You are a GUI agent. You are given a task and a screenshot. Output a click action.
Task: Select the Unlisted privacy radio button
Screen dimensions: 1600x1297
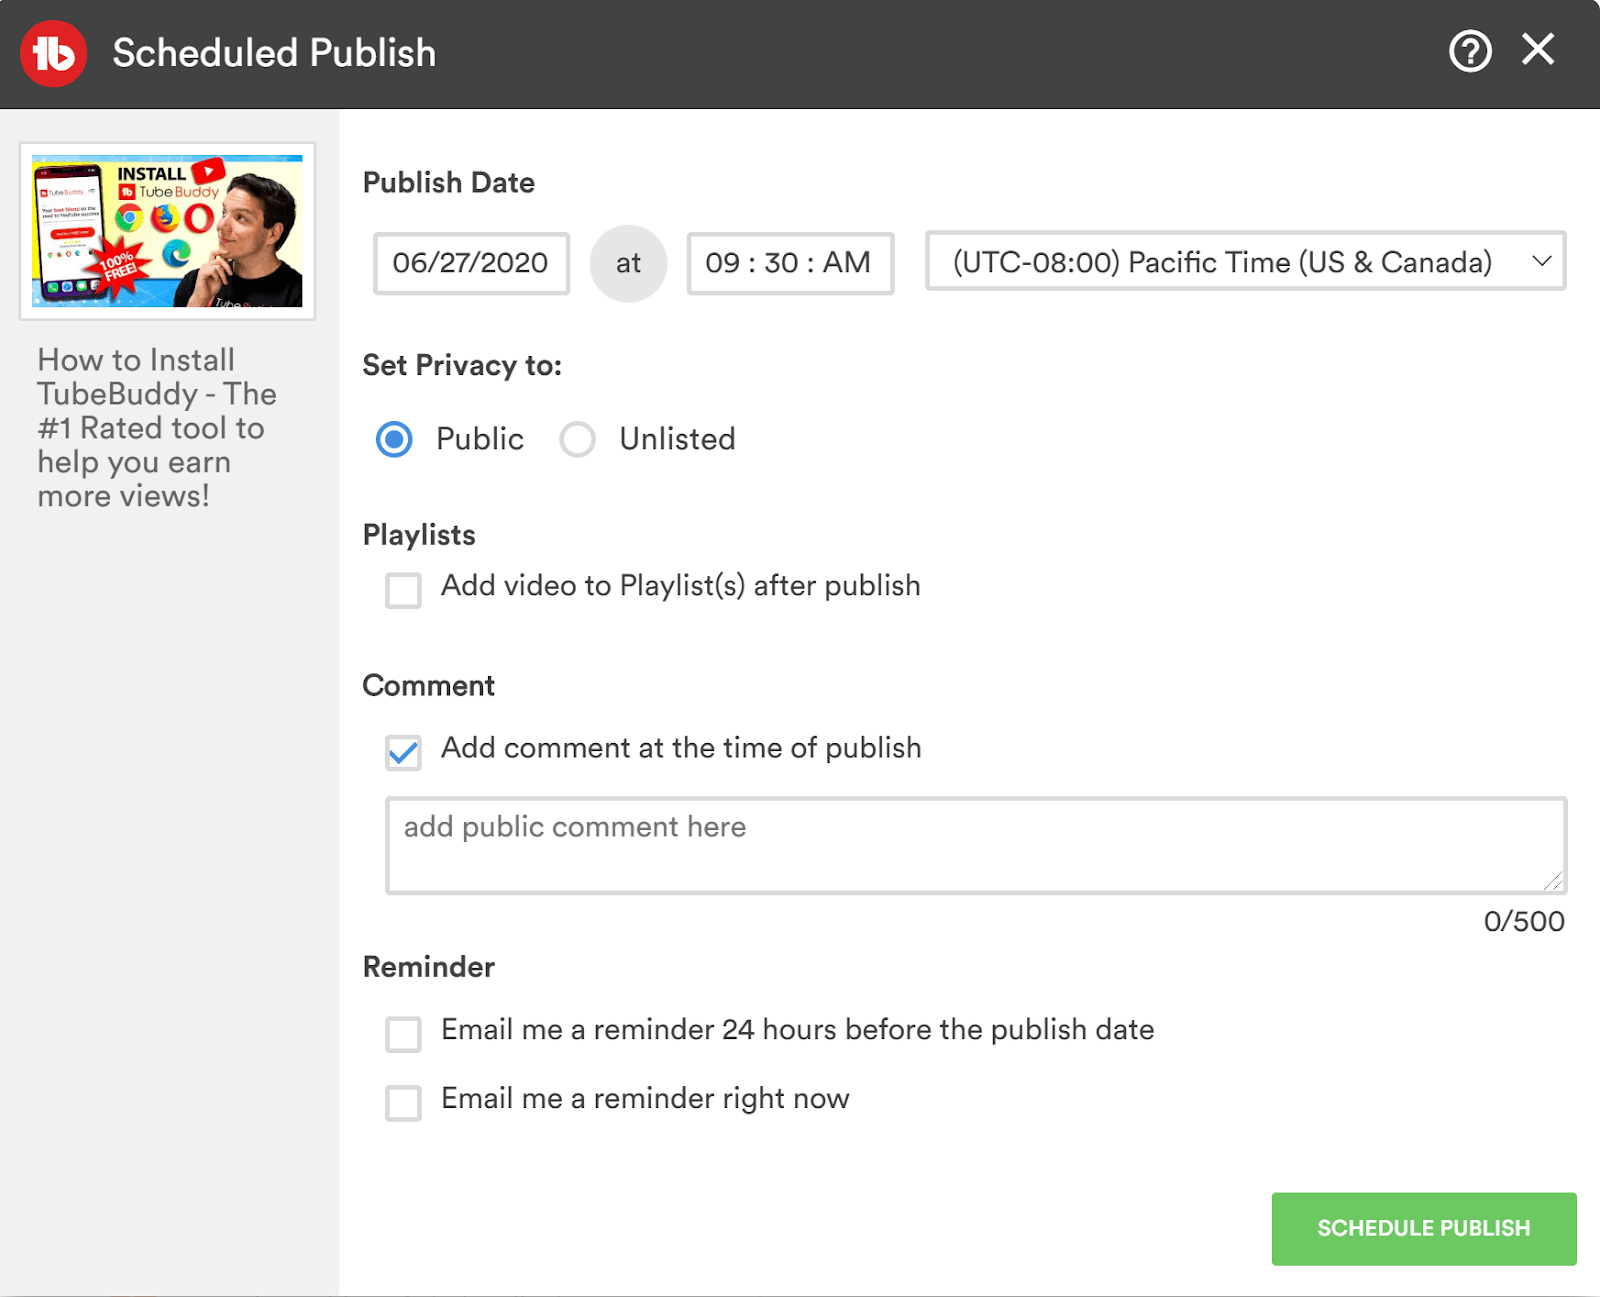click(x=577, y=439)
